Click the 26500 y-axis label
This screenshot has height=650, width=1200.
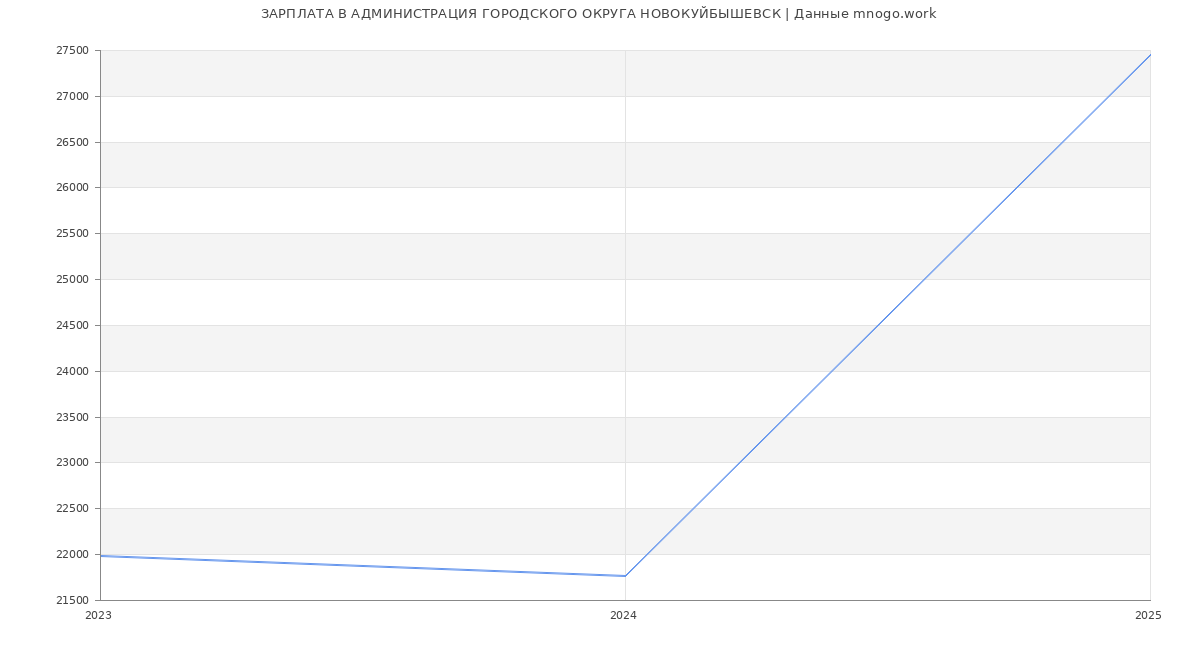pyautogui.click(x=72, y=143)
